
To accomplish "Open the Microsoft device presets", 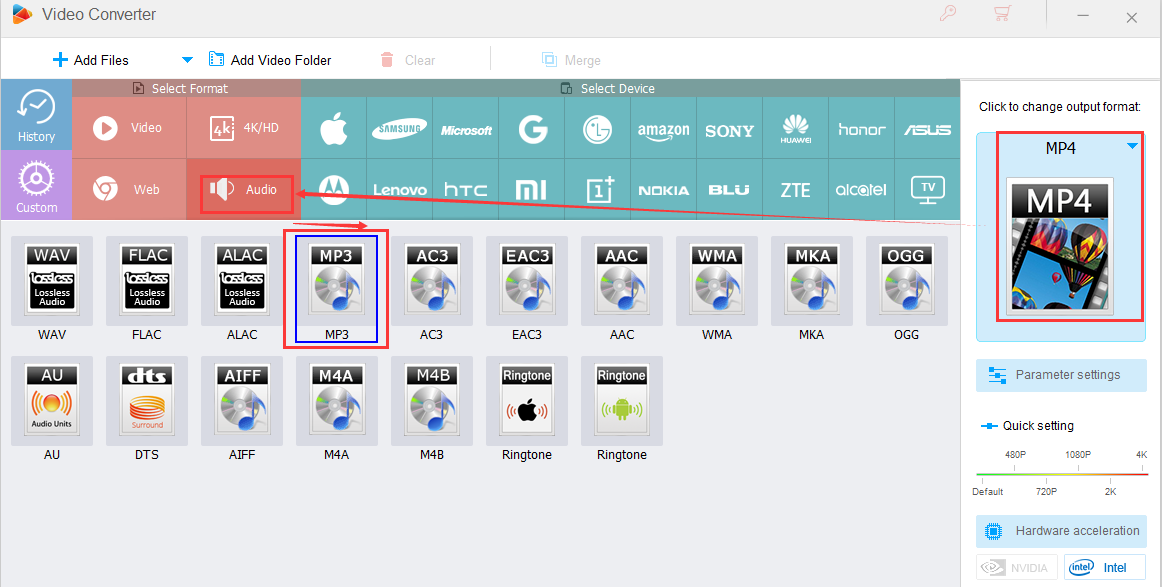I will click(465, 128).
